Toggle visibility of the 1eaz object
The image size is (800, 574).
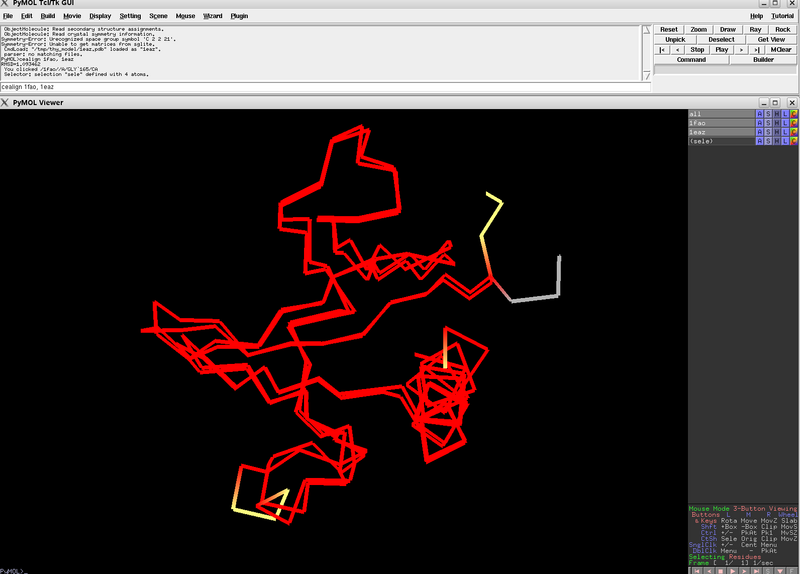pyautogui.click(x=720, y=132)
